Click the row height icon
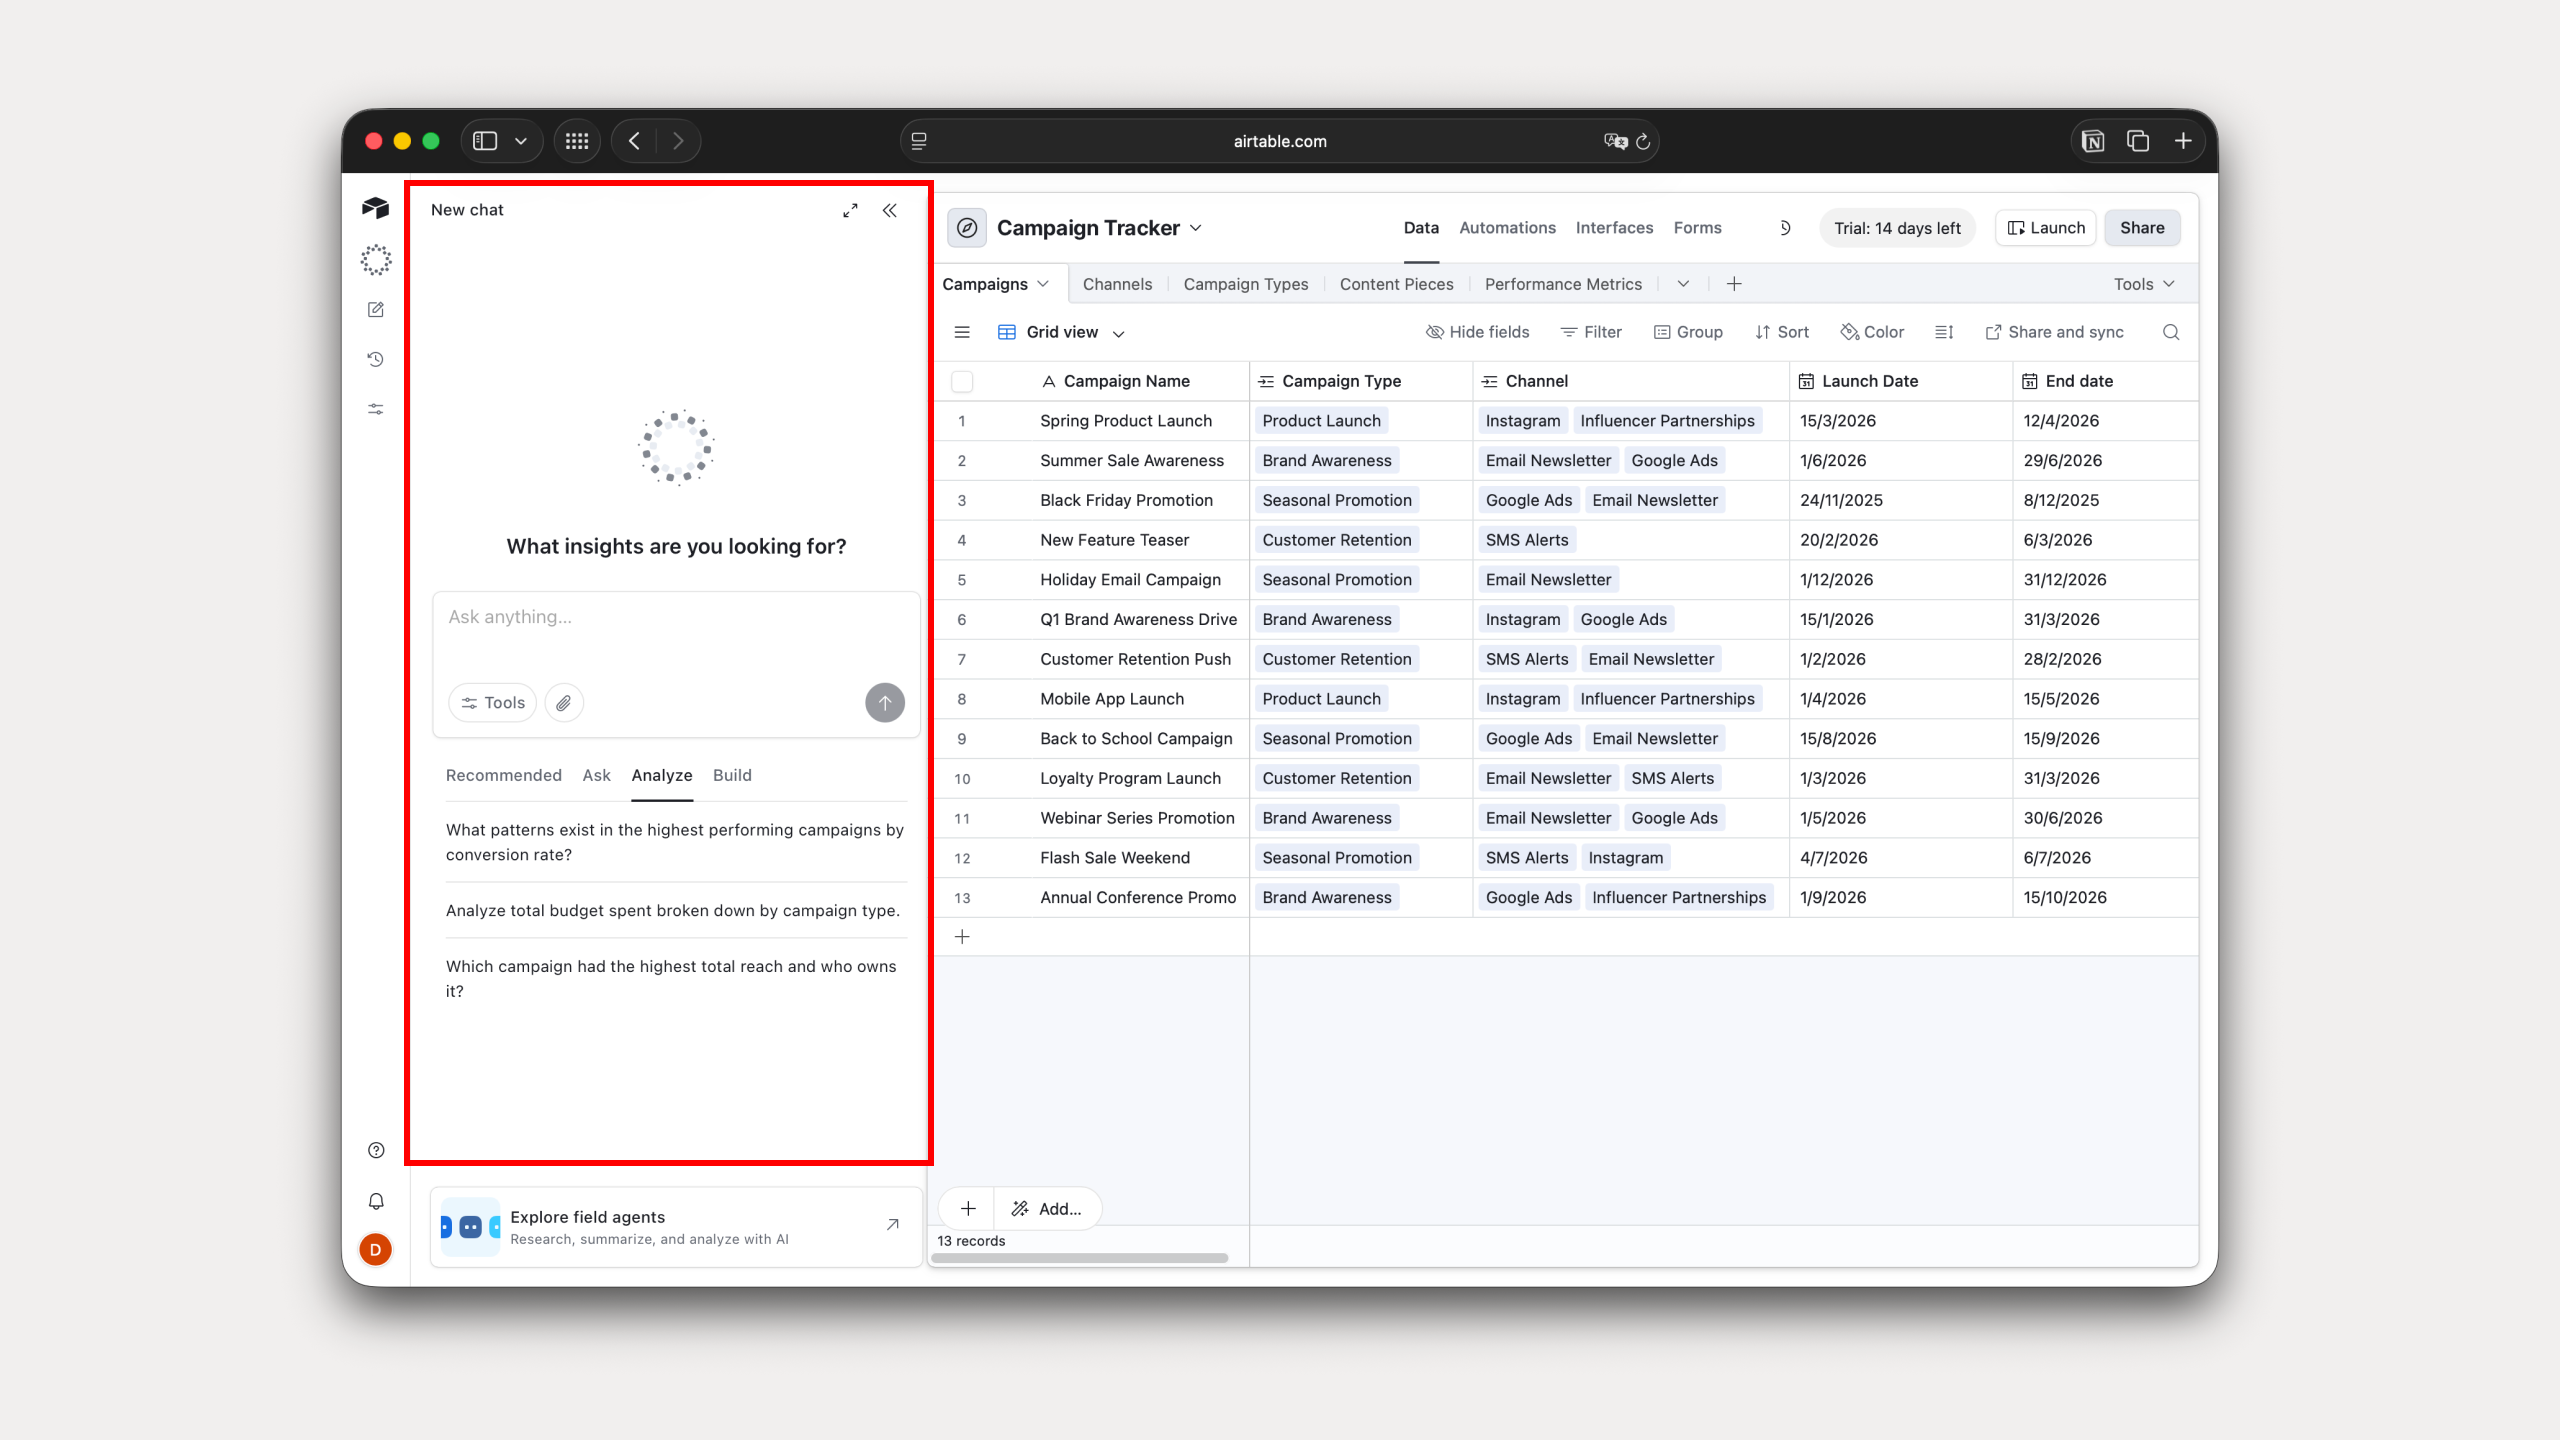Image resolution: width=2560 pixels, height=1440 pixels. (x=1944, y=332)
